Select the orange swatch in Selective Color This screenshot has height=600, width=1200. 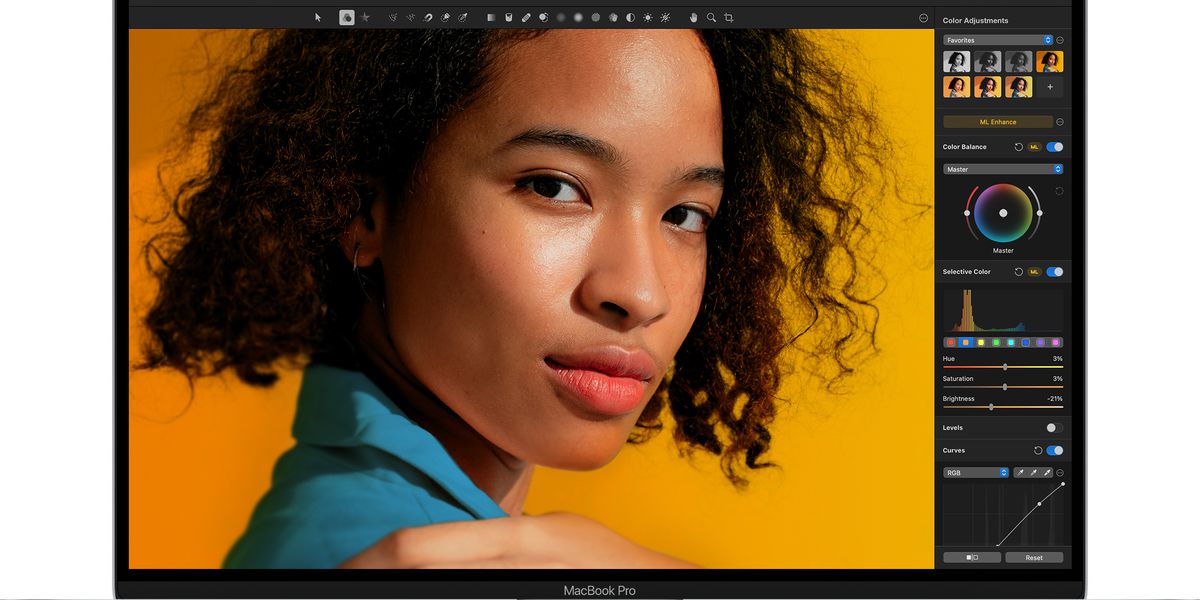pos(966,342)
